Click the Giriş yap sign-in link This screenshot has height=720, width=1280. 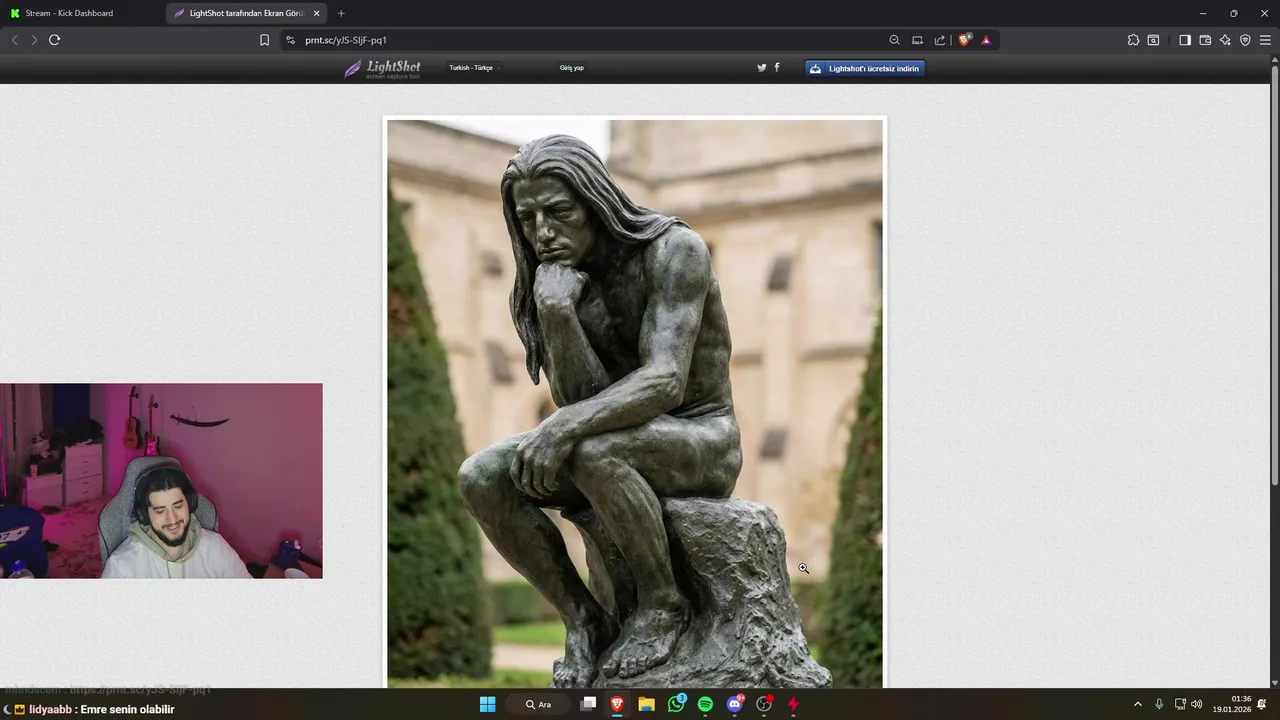[571, 68]
